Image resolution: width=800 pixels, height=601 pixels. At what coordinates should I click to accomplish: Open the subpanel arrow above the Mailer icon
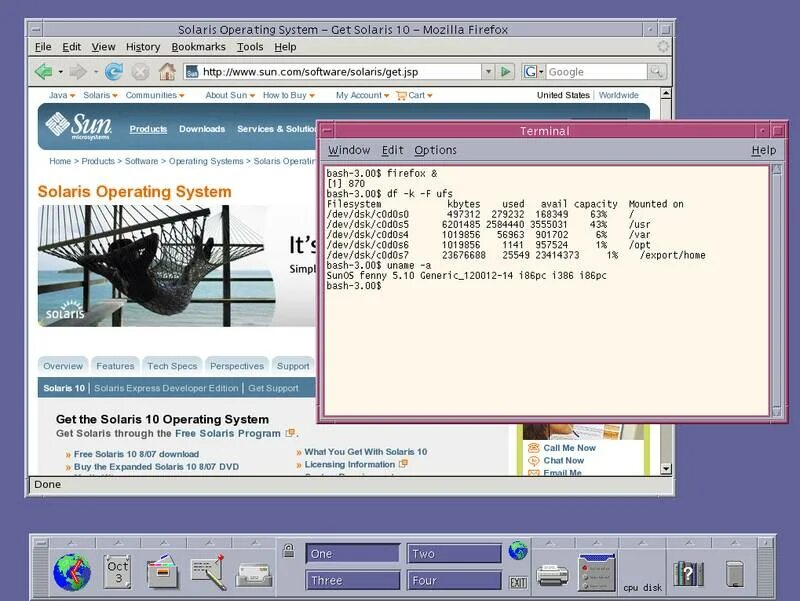pos(254,543)
